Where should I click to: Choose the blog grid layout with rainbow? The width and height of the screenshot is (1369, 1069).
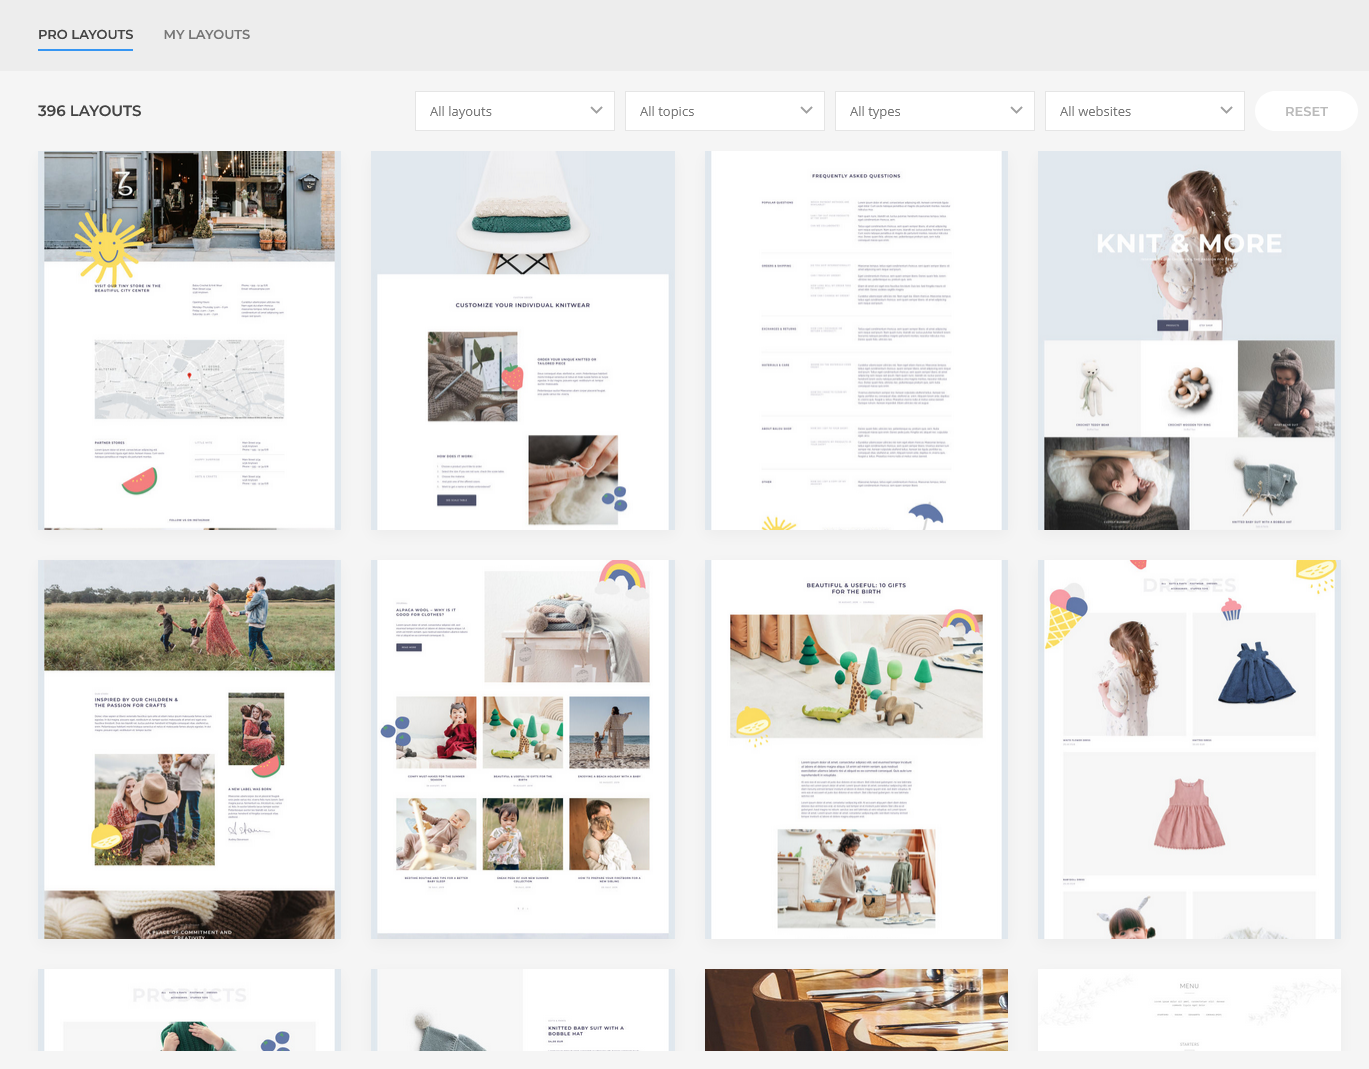[522, 749]
